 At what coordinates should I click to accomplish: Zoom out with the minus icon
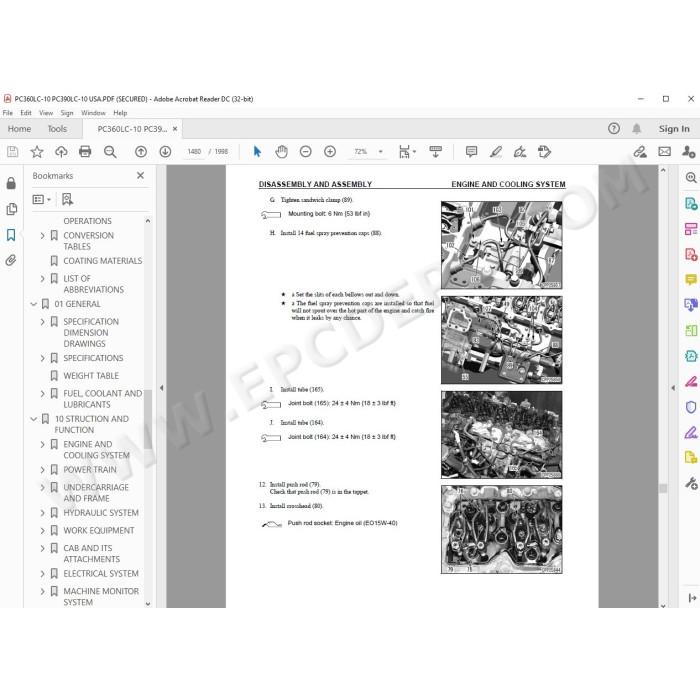(305, 152)
